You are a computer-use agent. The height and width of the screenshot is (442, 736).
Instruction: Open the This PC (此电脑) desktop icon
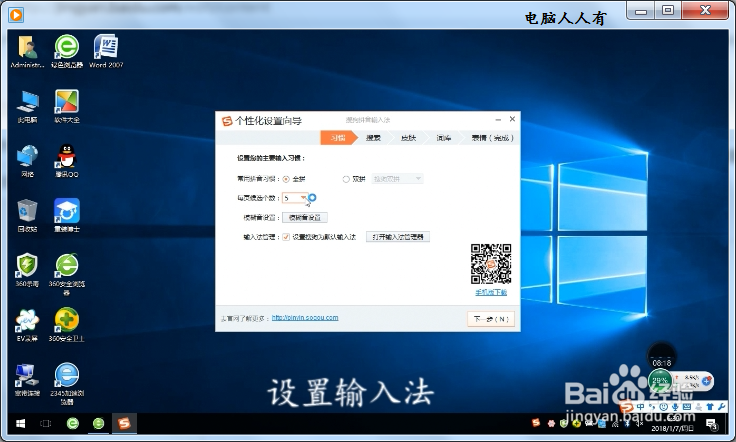[27, 107]
